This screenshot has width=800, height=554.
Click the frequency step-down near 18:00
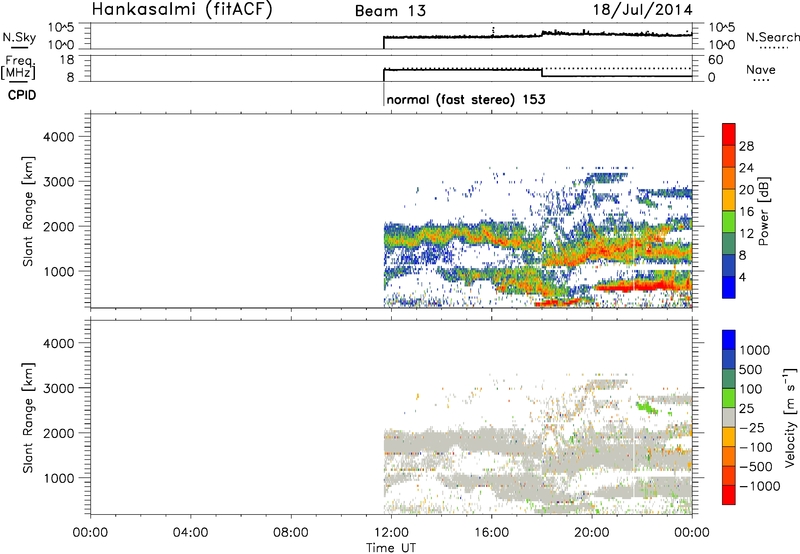point(542,73)
